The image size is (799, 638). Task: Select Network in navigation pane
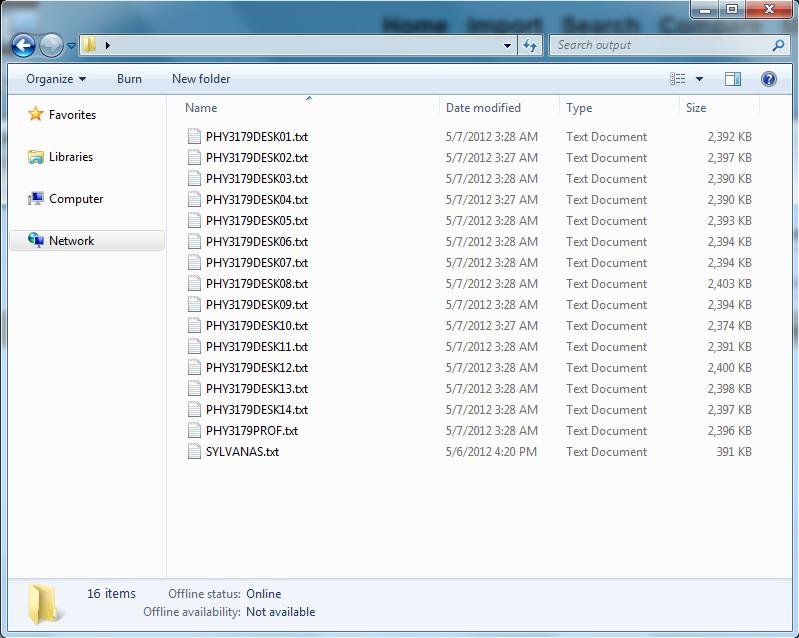click(87, 241)
